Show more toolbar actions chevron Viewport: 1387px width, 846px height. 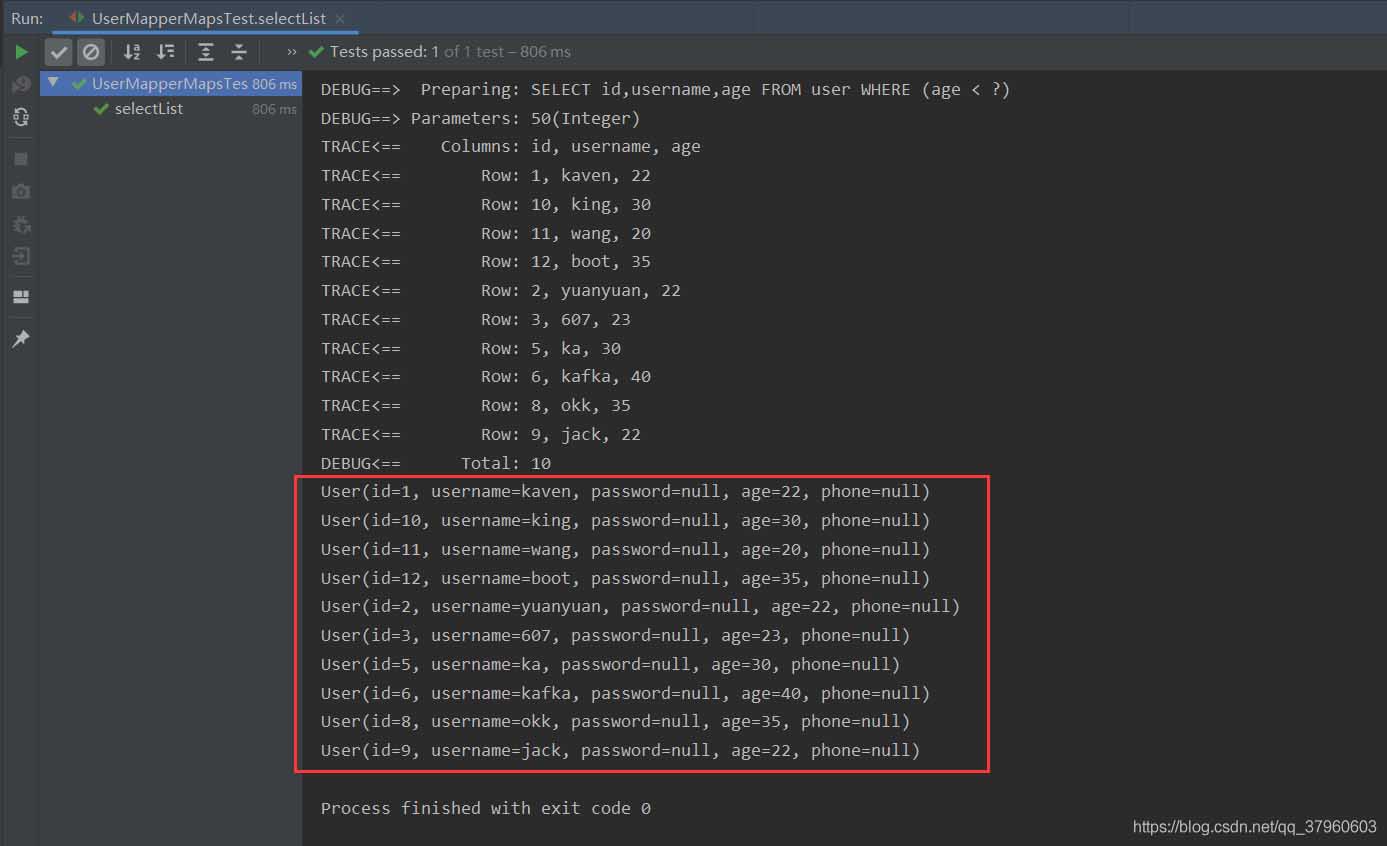pos(292,52)
